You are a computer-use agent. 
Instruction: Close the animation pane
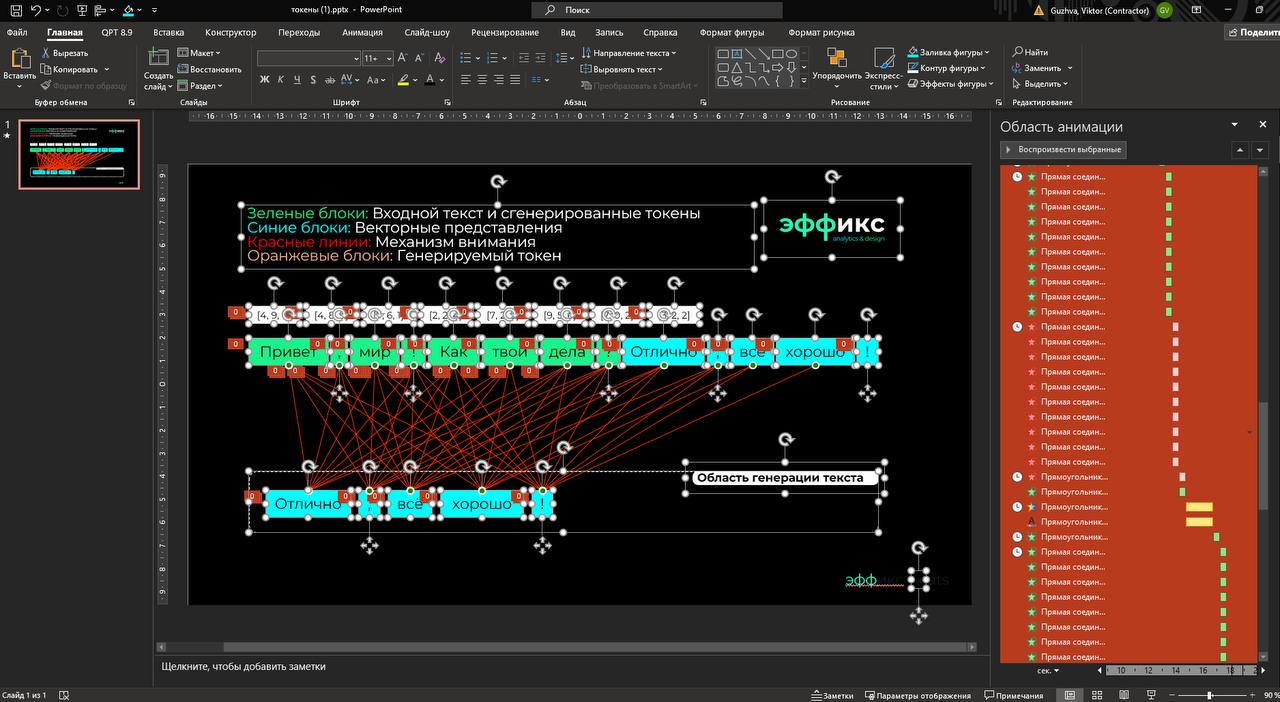(1263, 125)
